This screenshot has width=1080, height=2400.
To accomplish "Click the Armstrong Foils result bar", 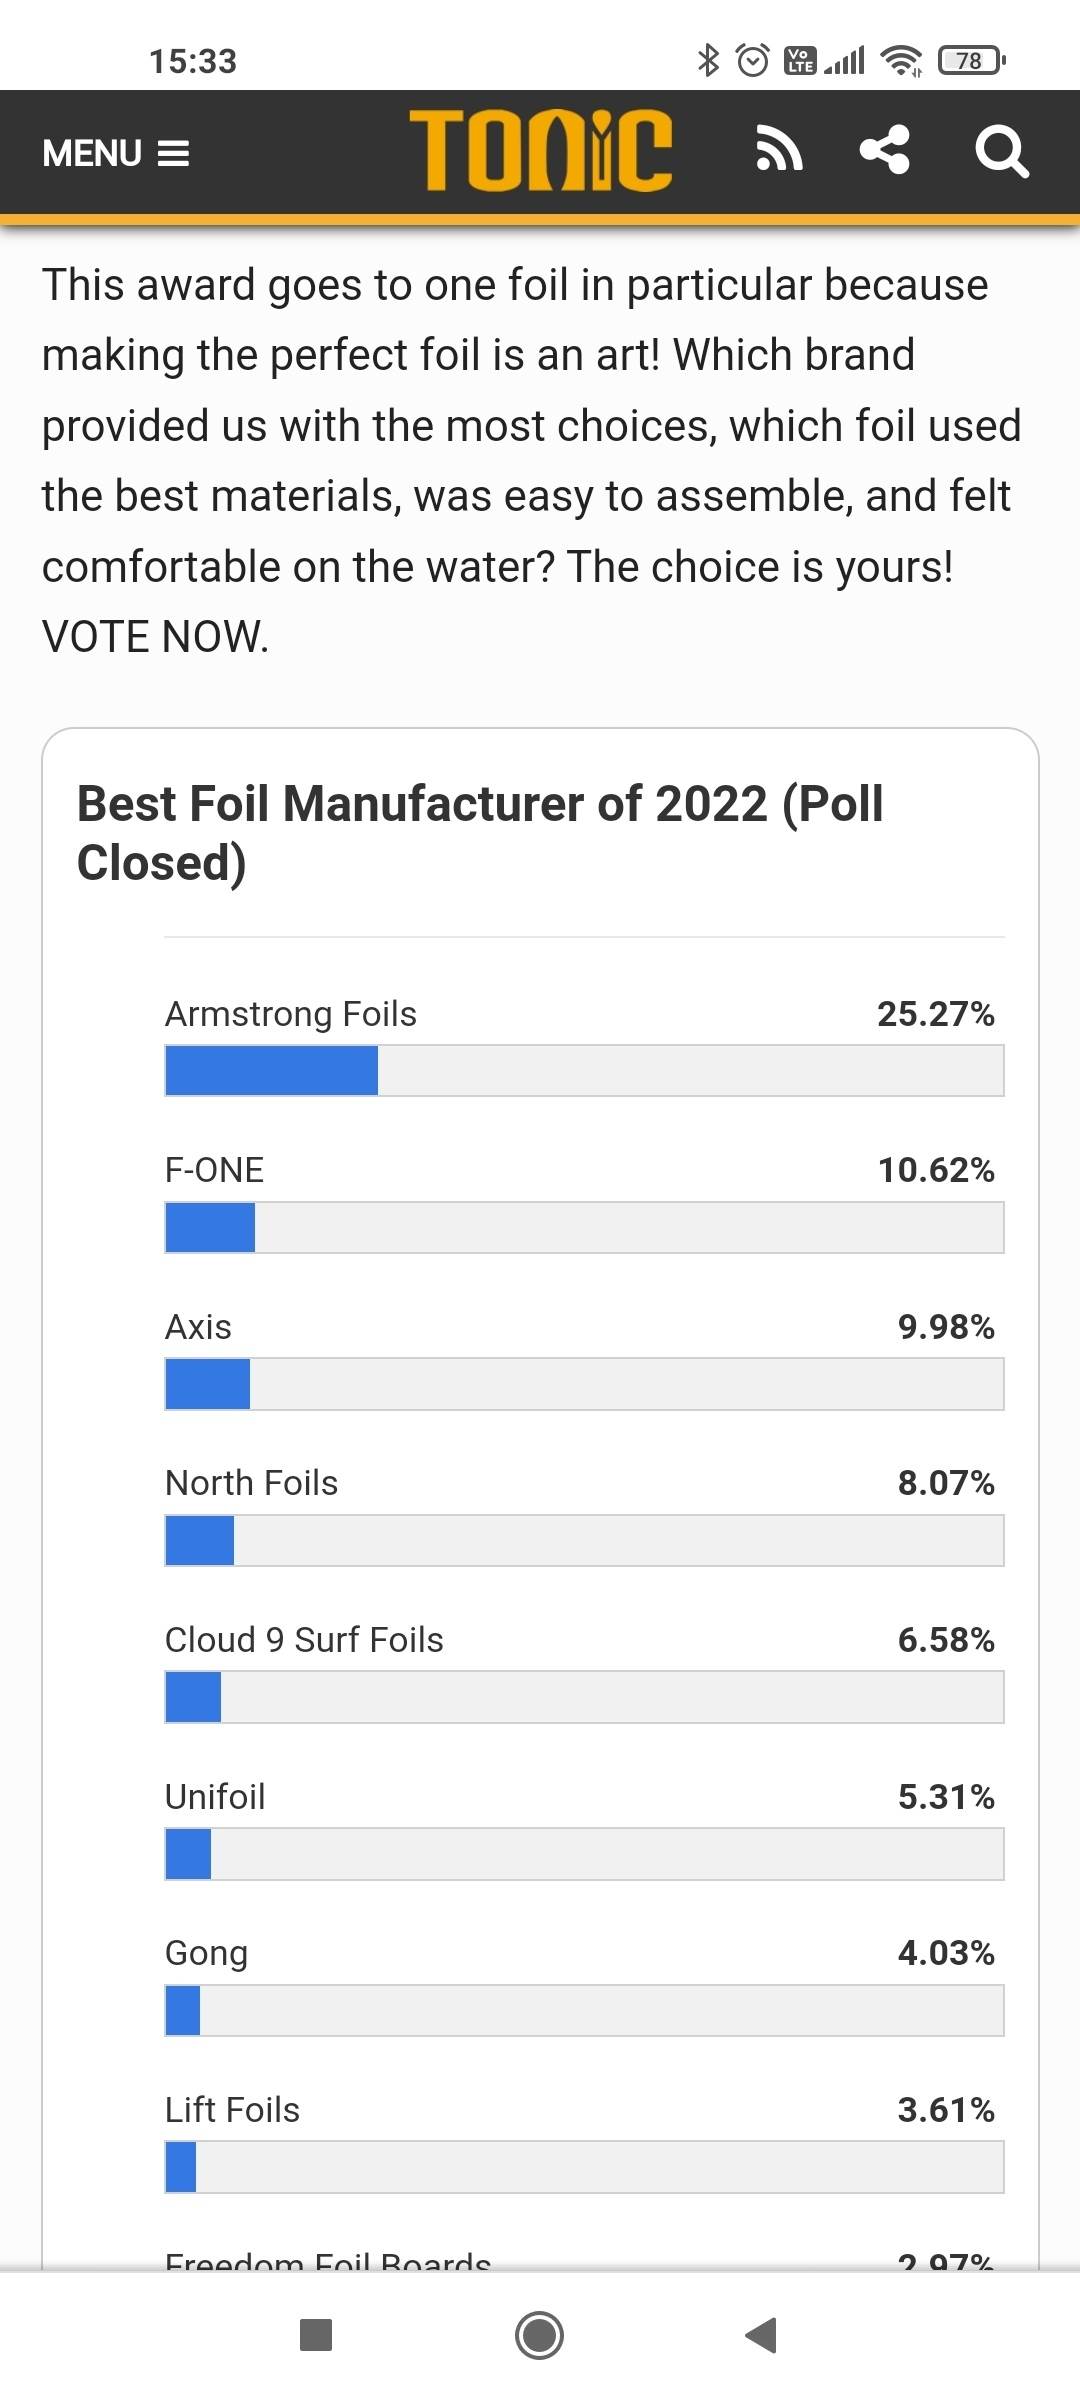I will 584,1071.
